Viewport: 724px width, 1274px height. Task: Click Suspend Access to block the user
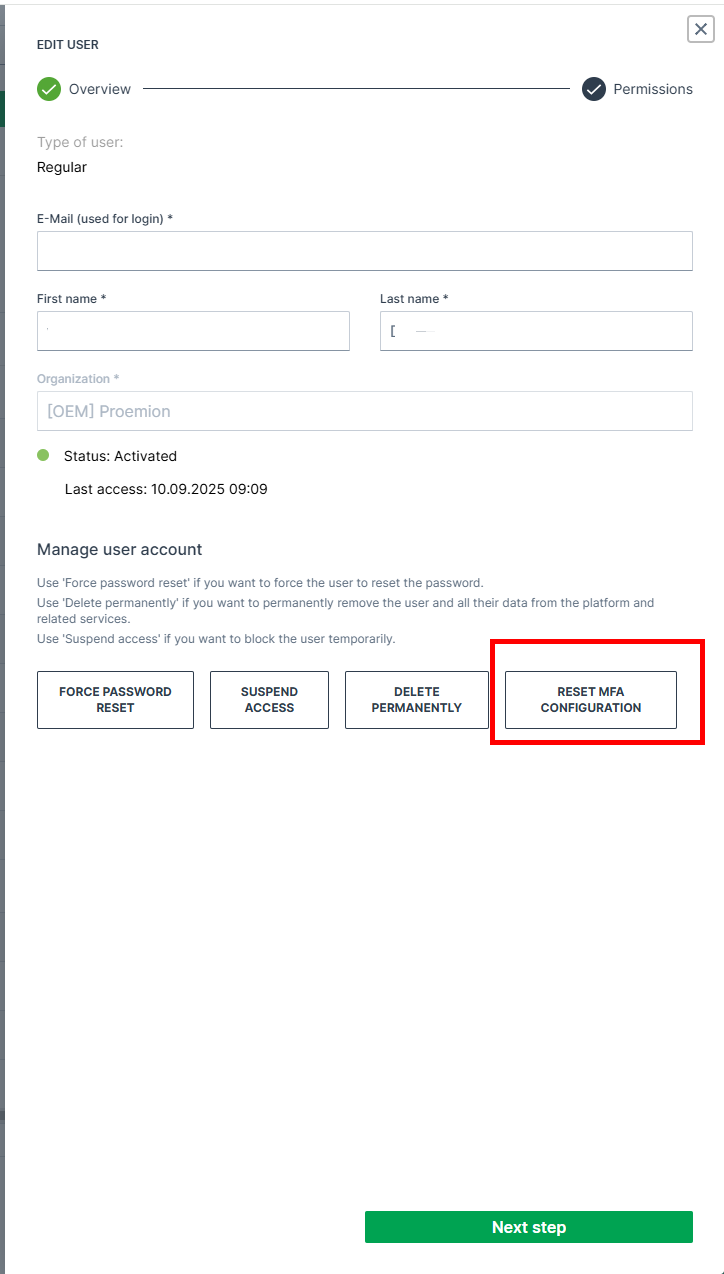click(x=269, y=699)
